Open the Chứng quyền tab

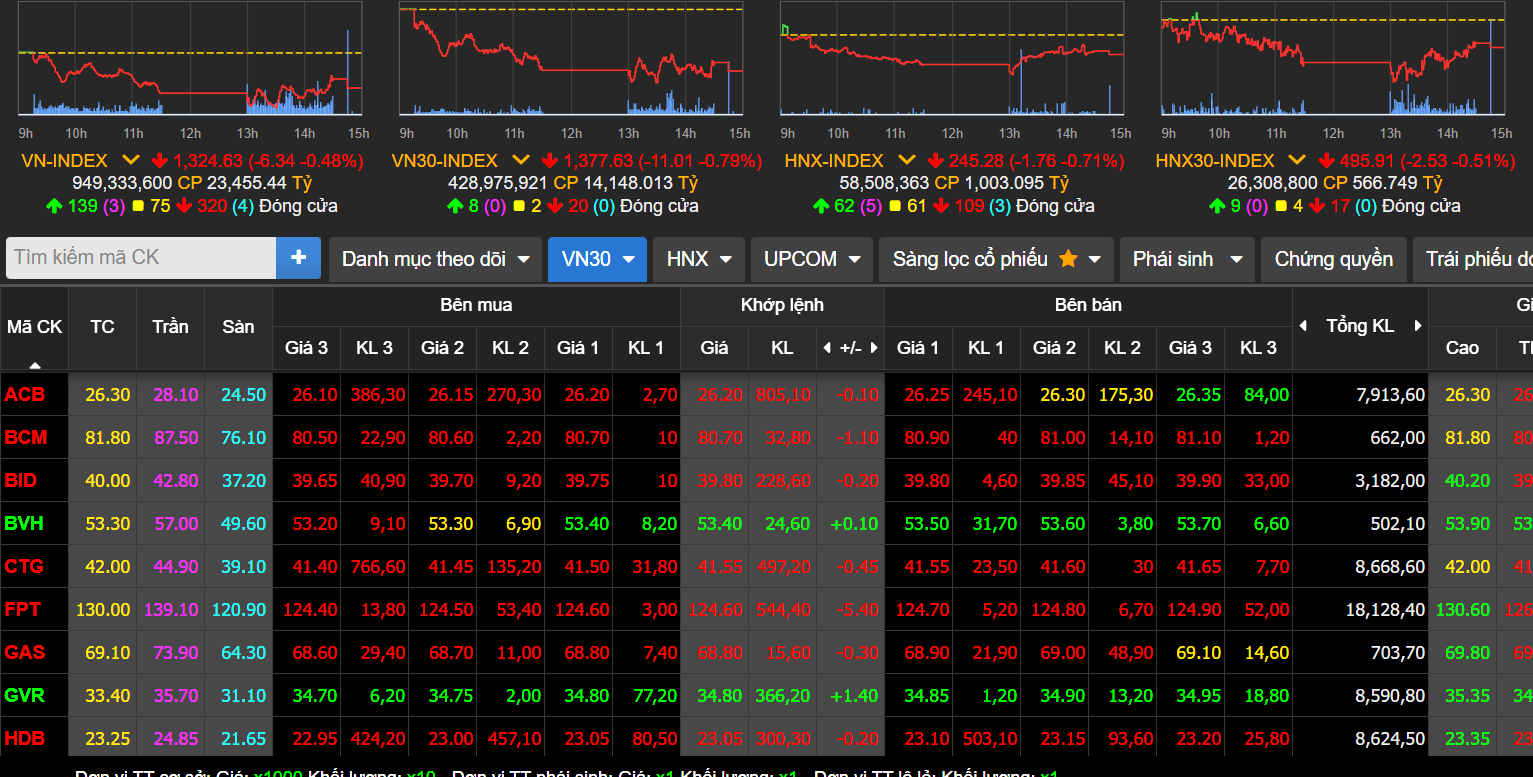click(x=1333, y=259)
